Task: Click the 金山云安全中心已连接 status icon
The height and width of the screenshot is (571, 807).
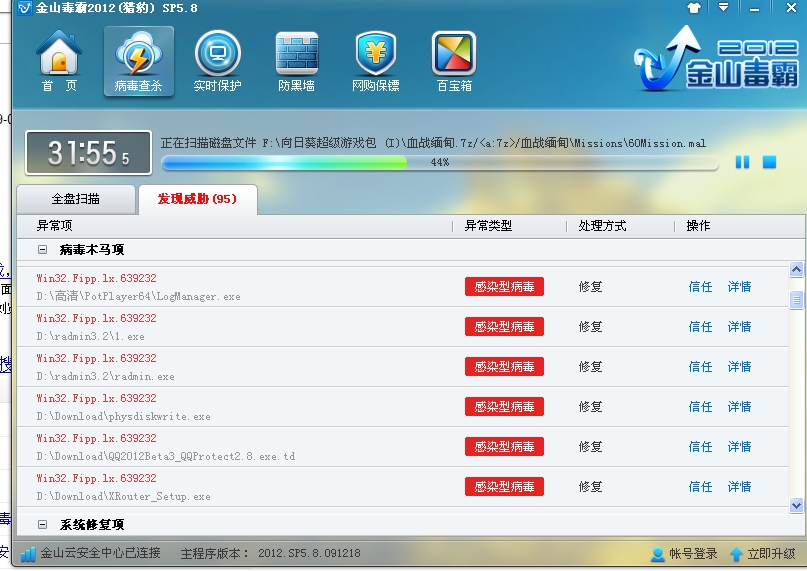Action: point(28,554)
